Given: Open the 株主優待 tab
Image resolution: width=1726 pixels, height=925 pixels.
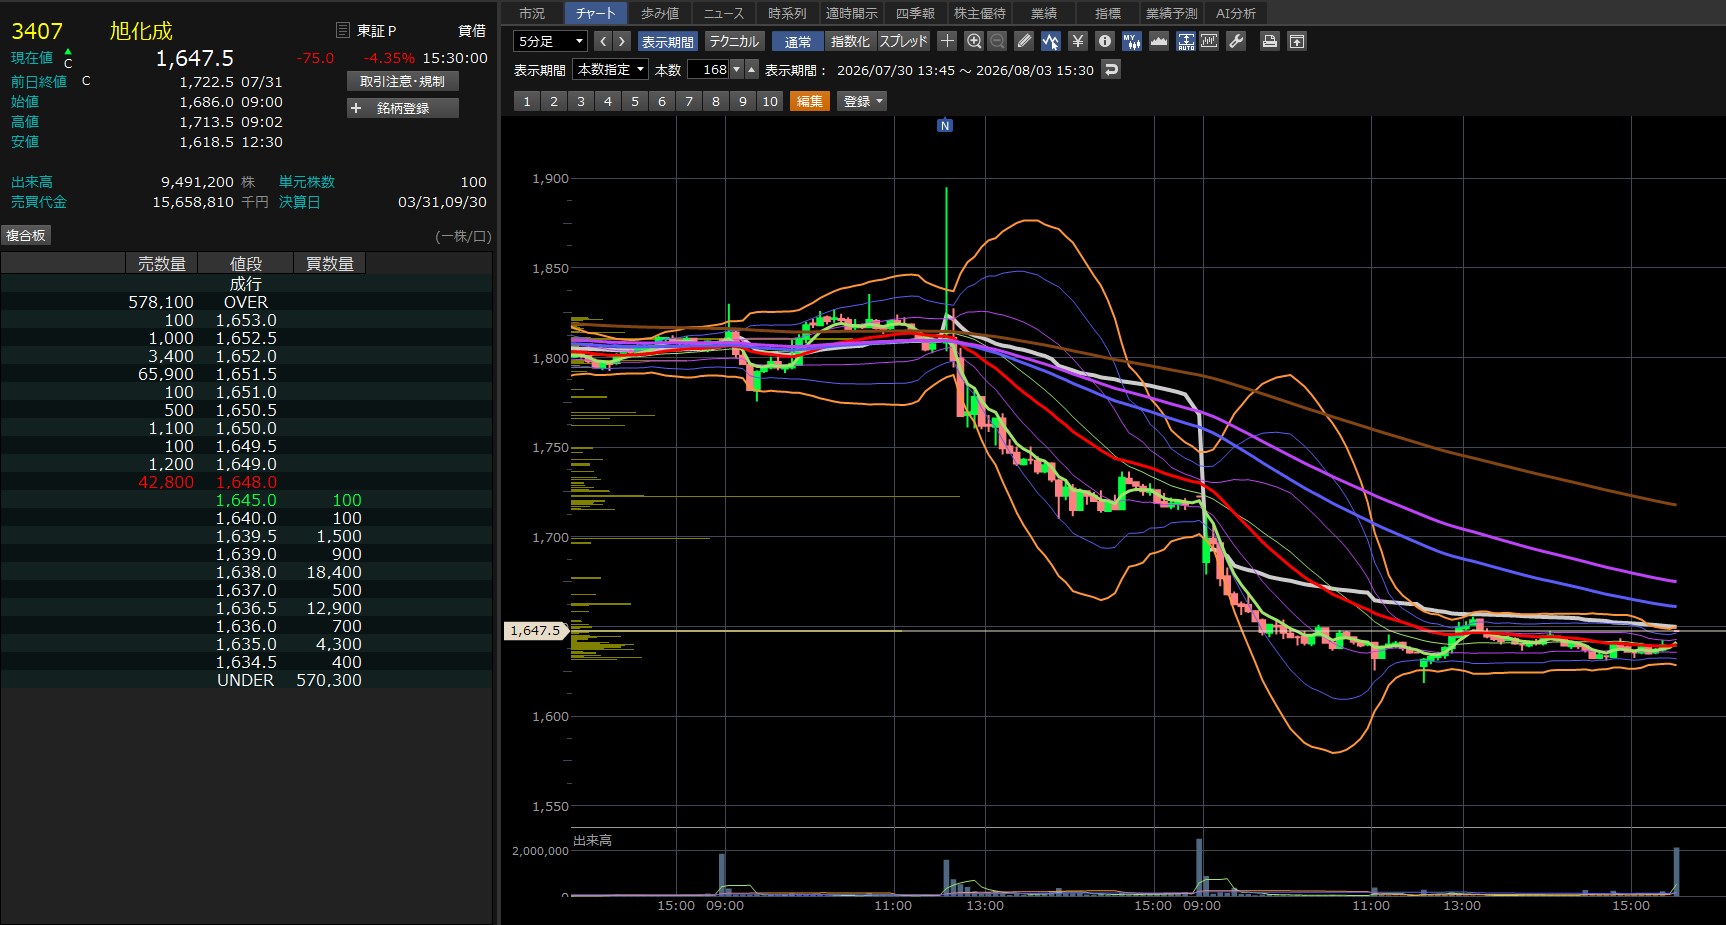Looking at the screenshot, I should pos(979,13).
